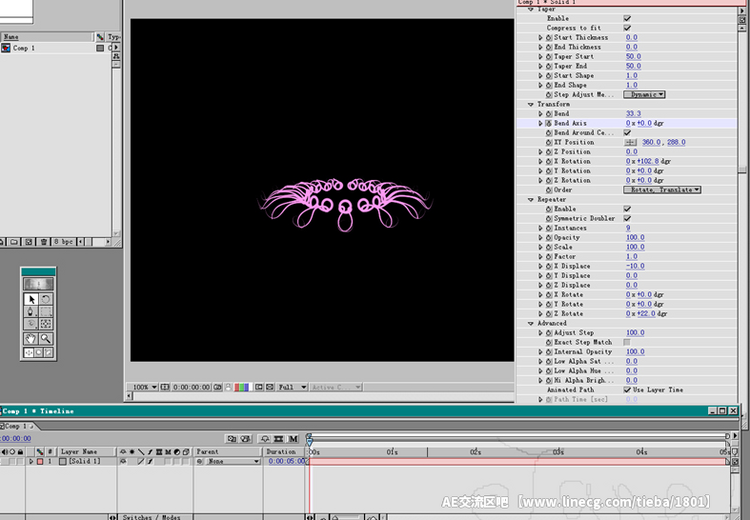Open the Order Rotate, Translate dropdown

662,190
